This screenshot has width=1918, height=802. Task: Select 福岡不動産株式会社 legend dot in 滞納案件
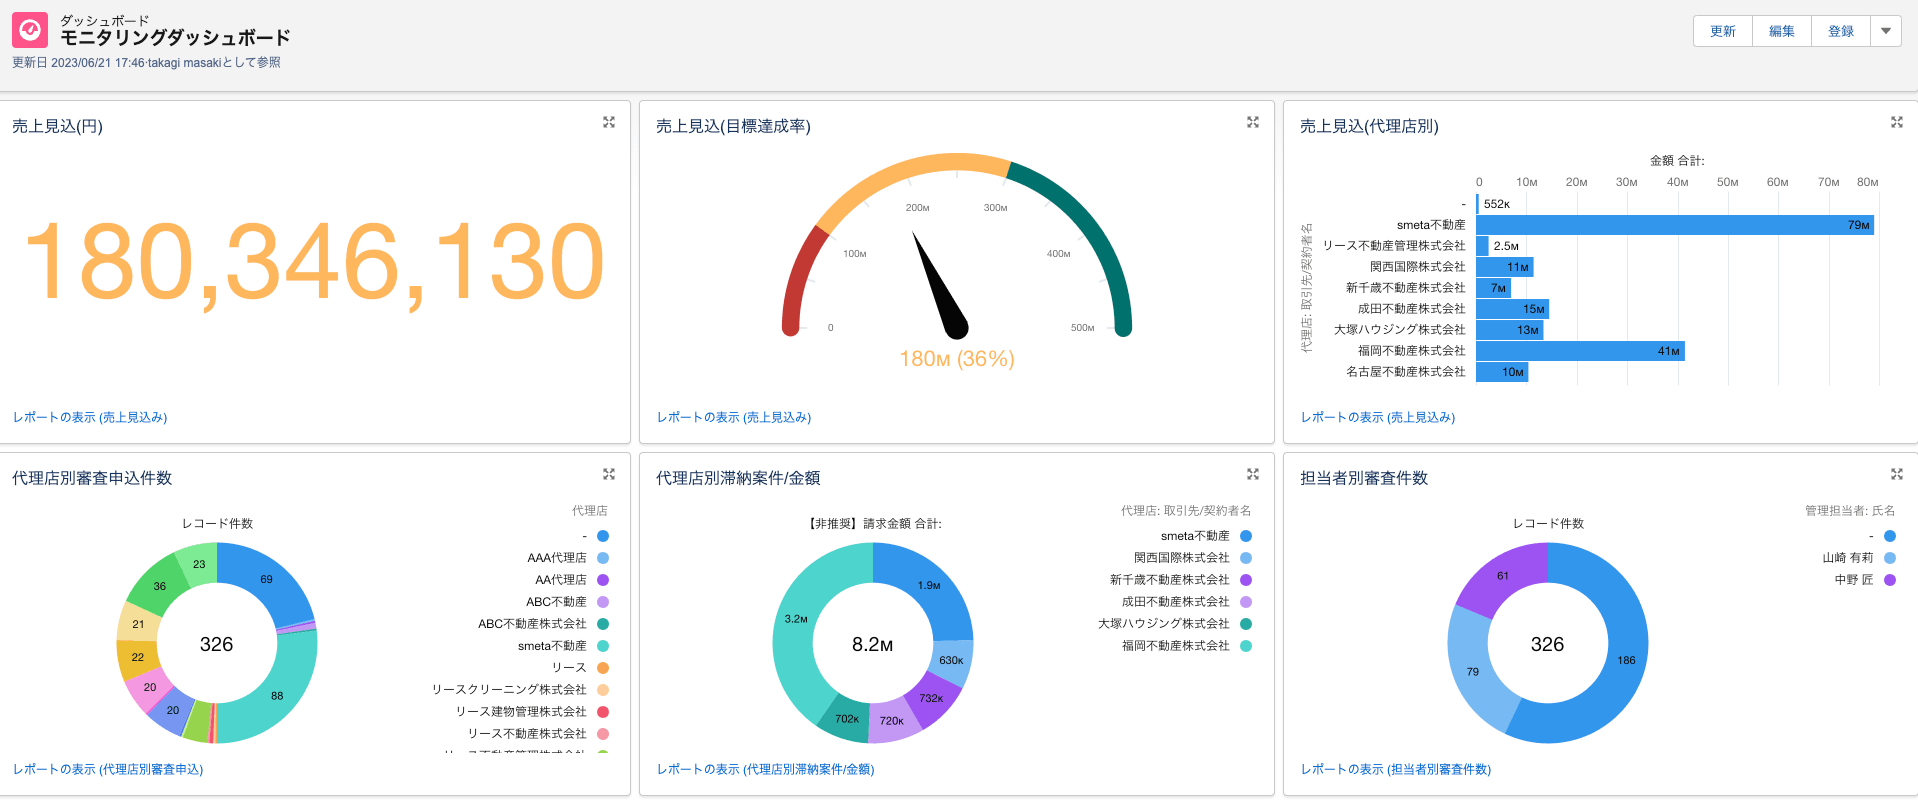[1246, 646]
